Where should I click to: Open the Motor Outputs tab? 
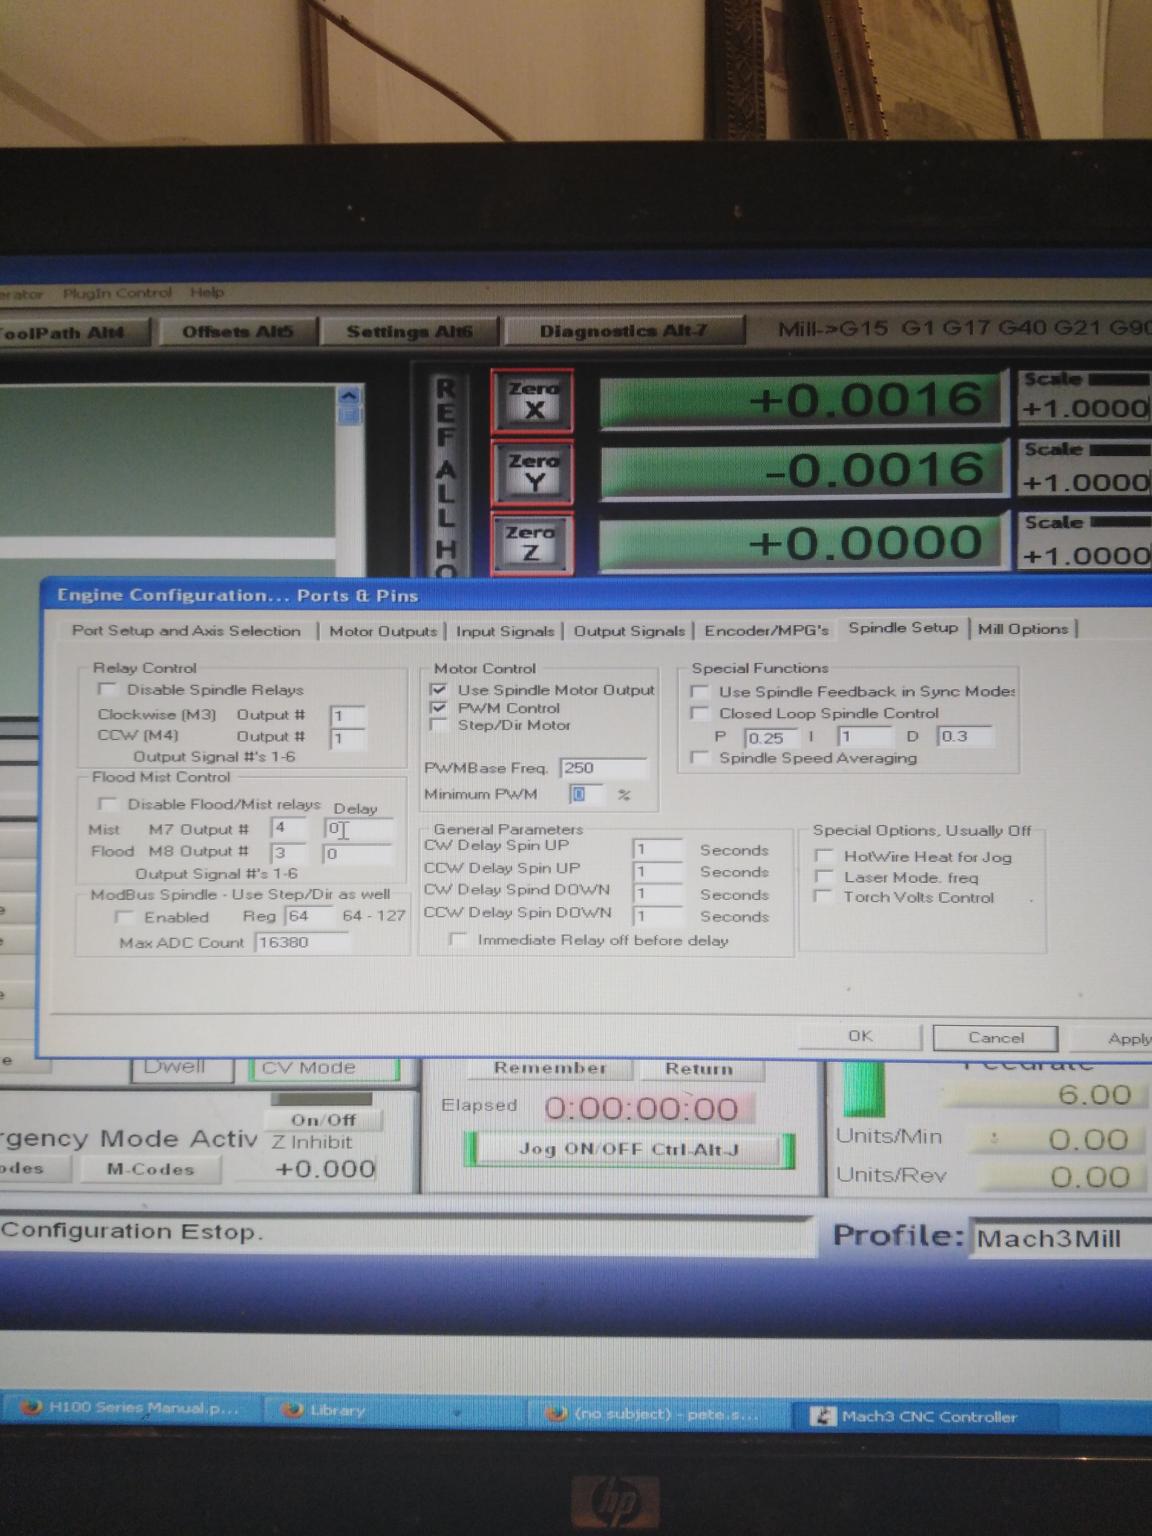point(383,631)
